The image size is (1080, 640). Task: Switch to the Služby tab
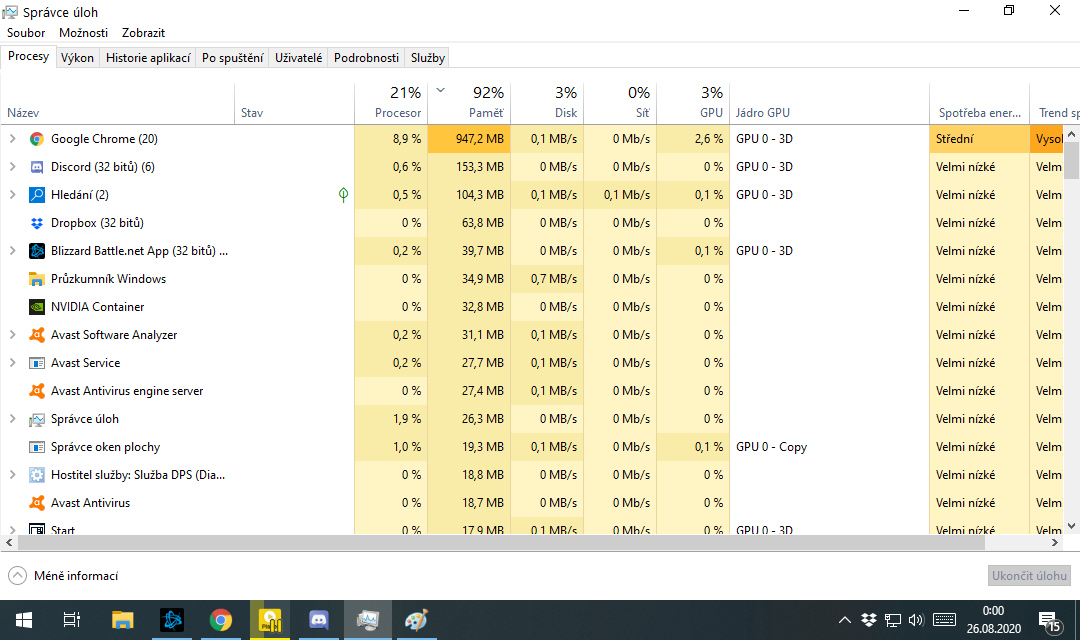pyautogui.click(x=428, y=58)
